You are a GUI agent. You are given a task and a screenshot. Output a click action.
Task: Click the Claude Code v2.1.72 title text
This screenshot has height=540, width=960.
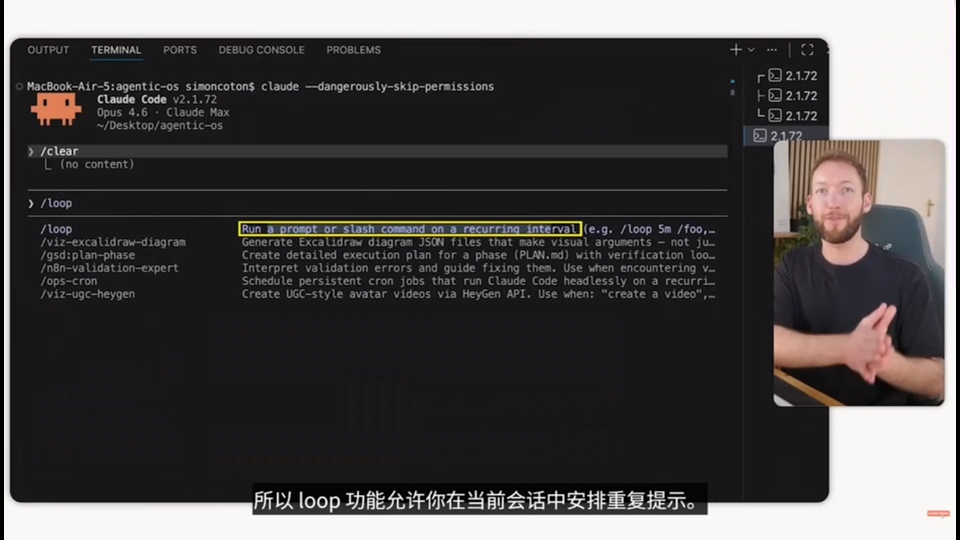click(157, 99)
